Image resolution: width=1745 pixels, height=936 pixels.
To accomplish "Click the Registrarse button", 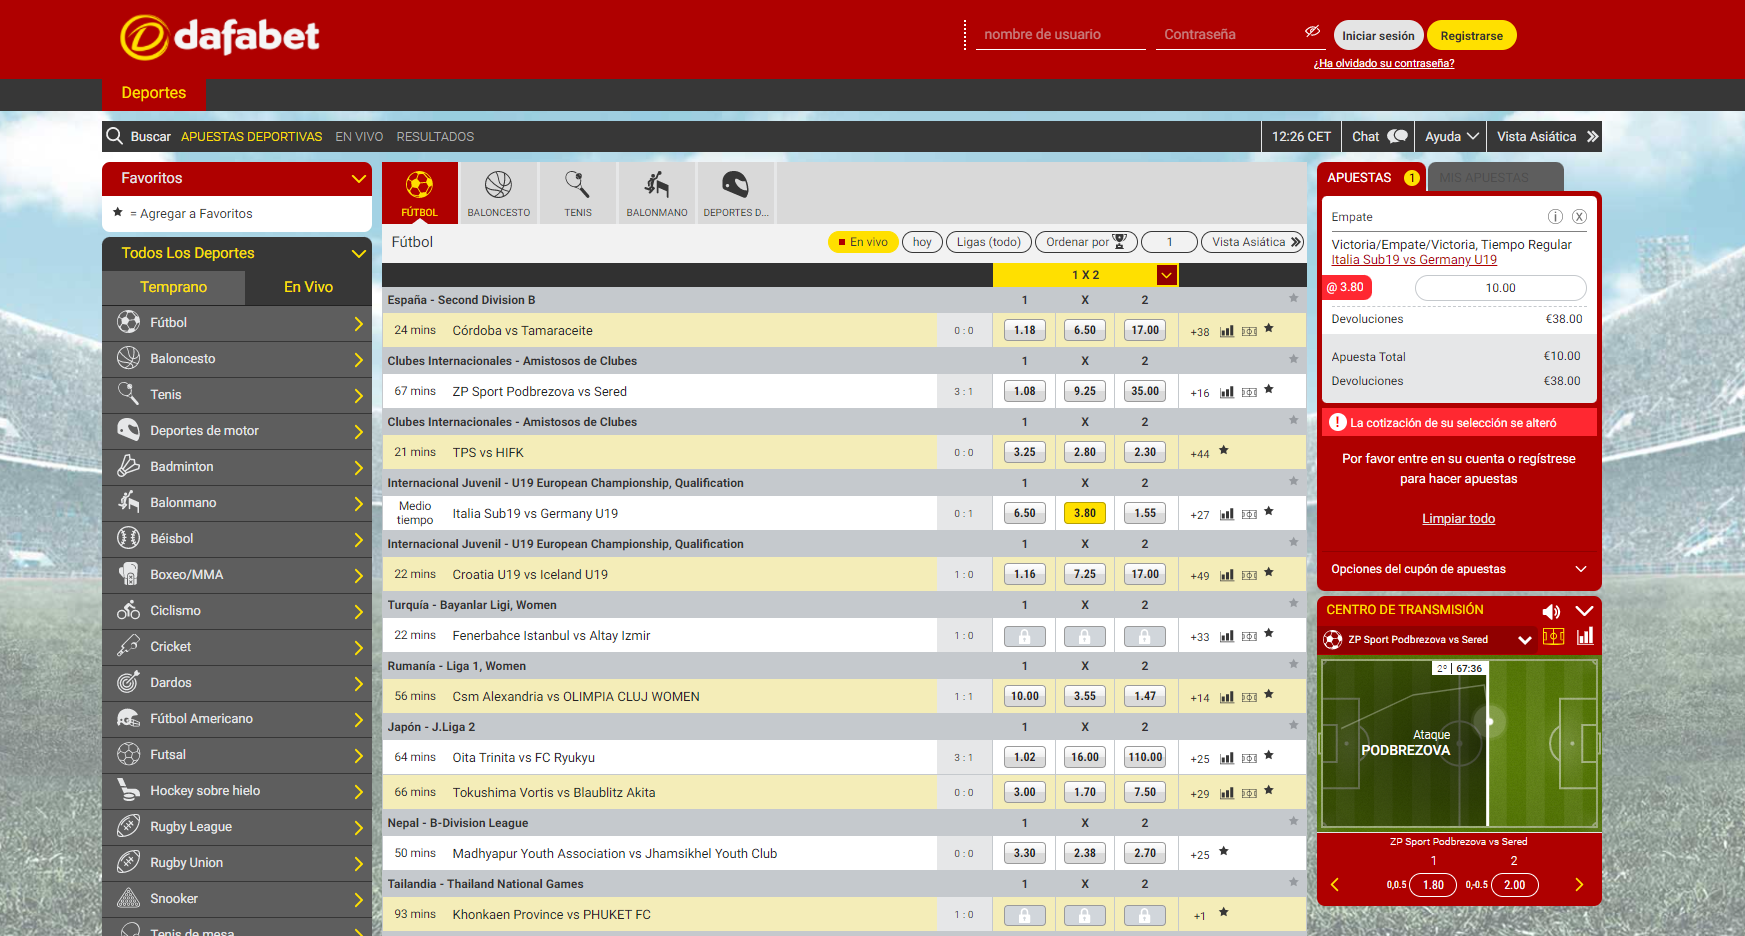I will 1471,35.
